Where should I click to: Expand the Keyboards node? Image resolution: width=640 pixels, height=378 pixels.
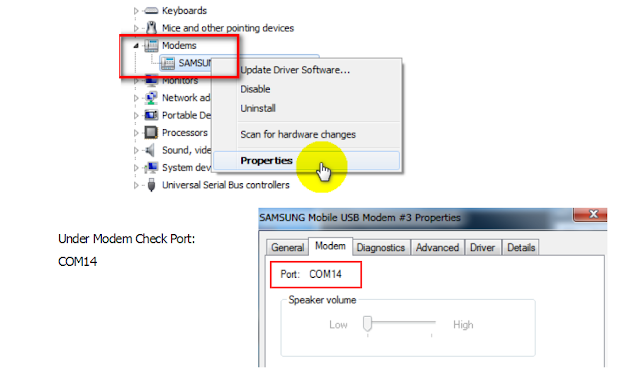[136, 11]
